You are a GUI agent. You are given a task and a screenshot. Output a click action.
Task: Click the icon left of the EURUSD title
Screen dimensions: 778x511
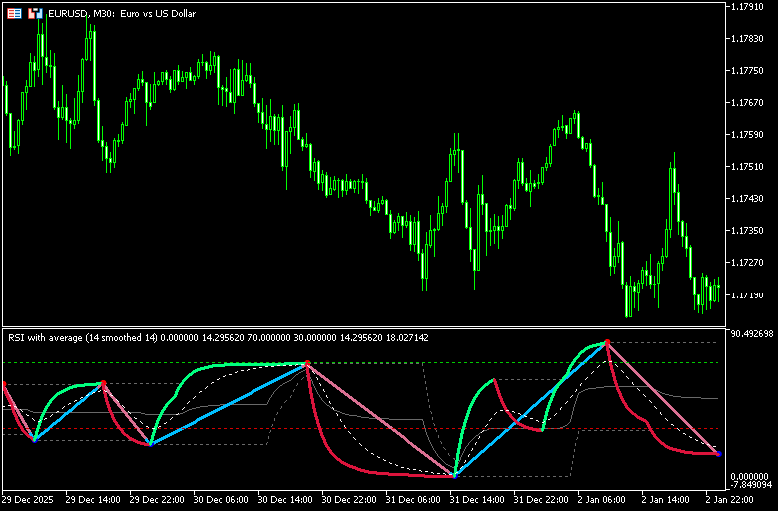(35, 14)
